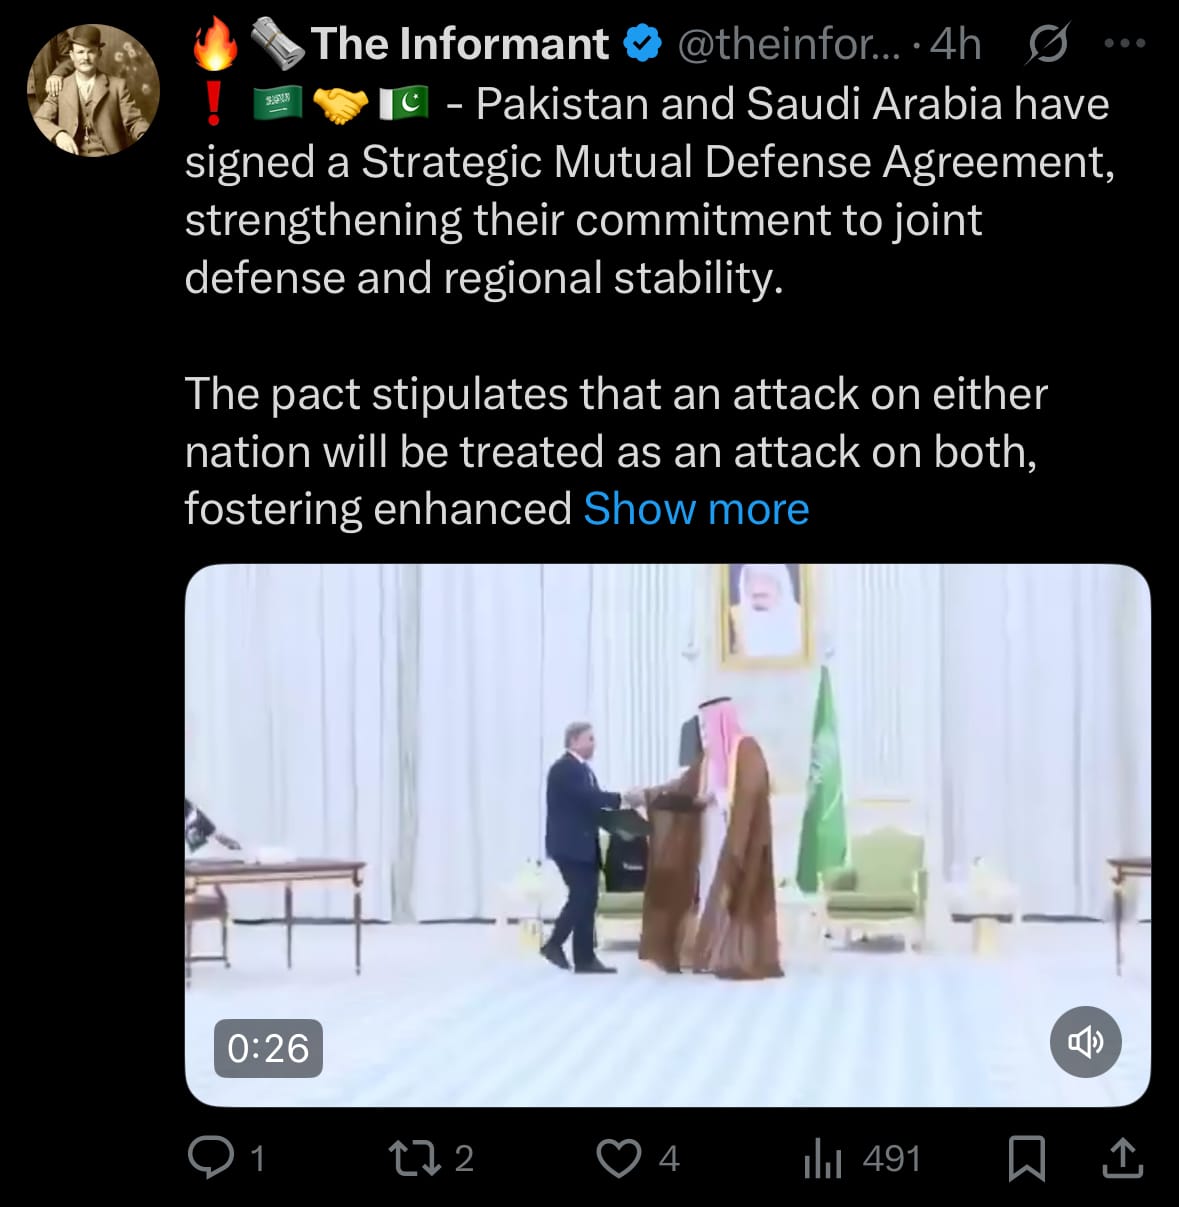
Task: Open The Informant's profile picture
Action: pyautogui.click(x=93, y=91)
